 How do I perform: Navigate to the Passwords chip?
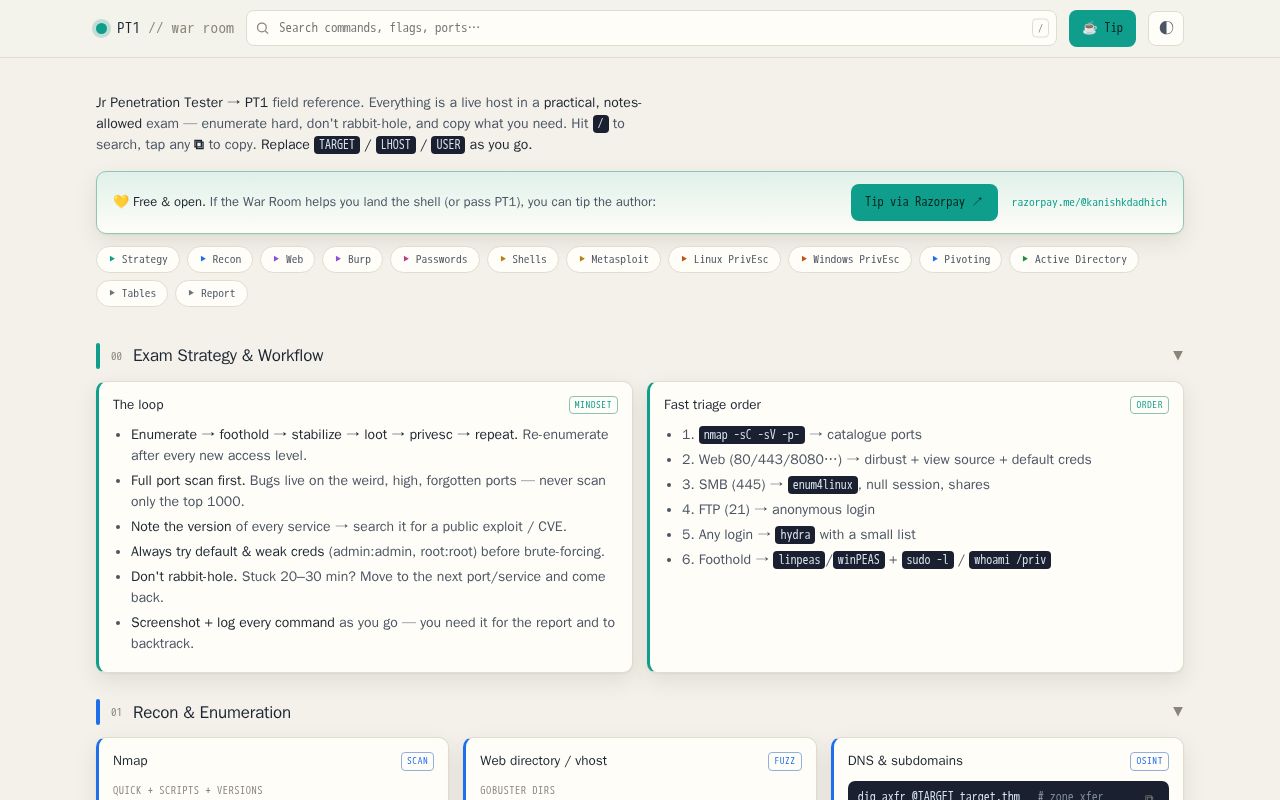tap(435, 259)
